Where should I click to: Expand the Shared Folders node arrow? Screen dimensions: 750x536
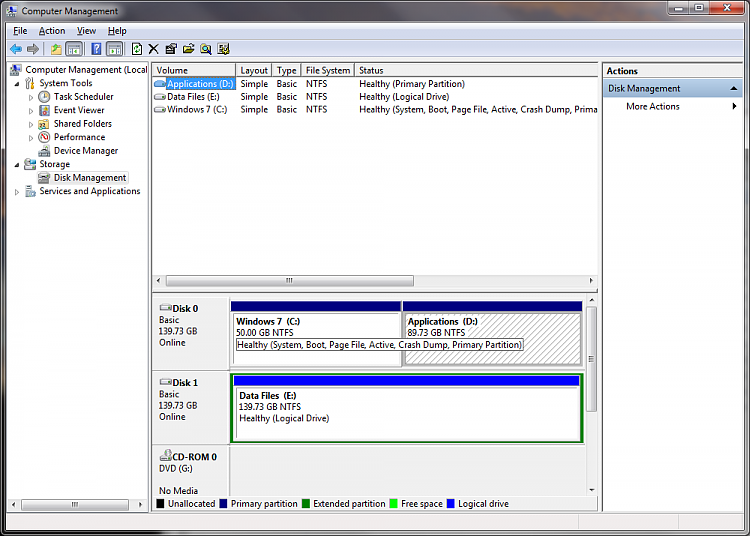[x=31, y=124]
